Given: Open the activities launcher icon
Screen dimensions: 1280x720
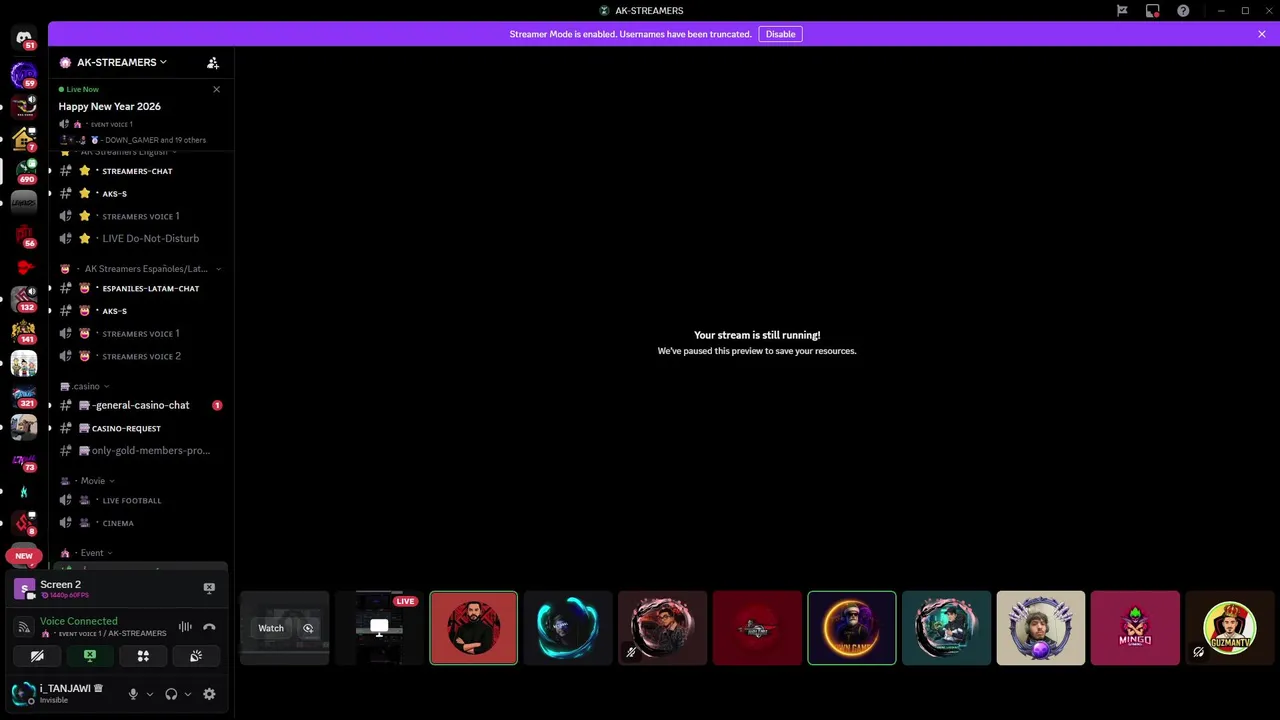Looking at the screenshot, I should point(143,656).
